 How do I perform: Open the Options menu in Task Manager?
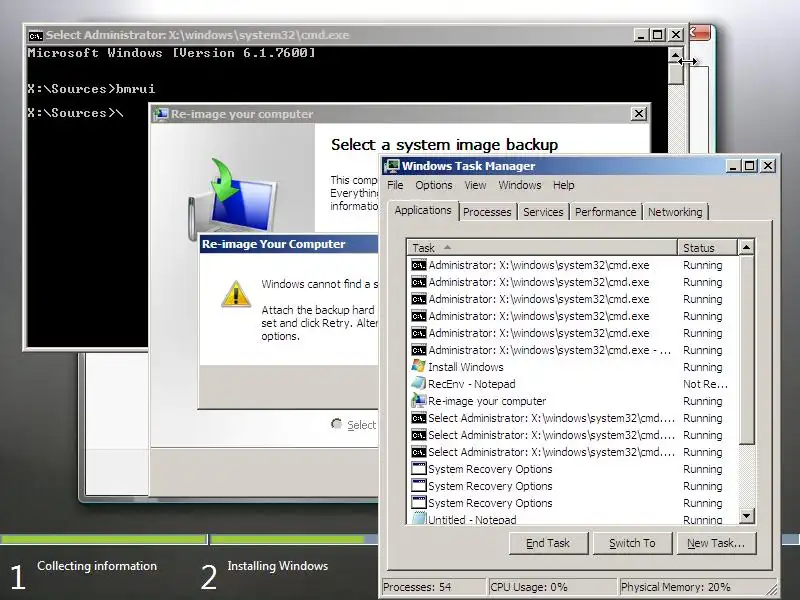pos(434,185)
